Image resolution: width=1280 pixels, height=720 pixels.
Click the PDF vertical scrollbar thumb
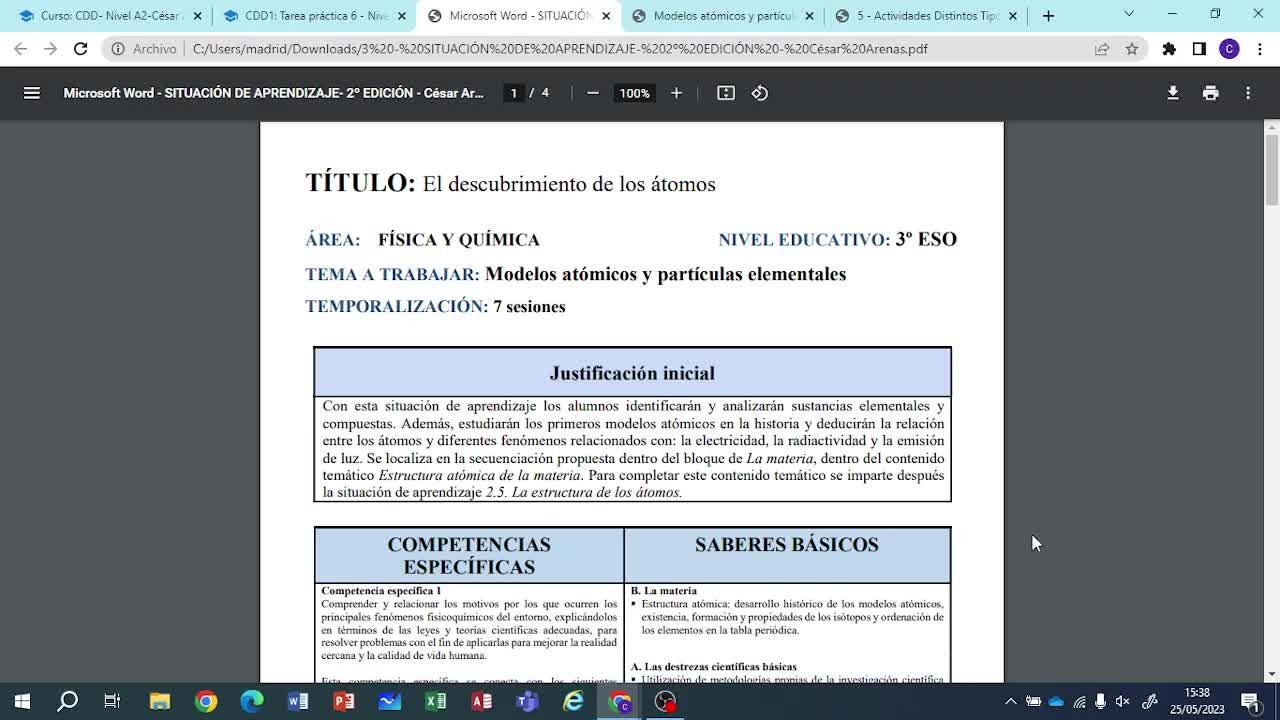[x=1272, y=169]
